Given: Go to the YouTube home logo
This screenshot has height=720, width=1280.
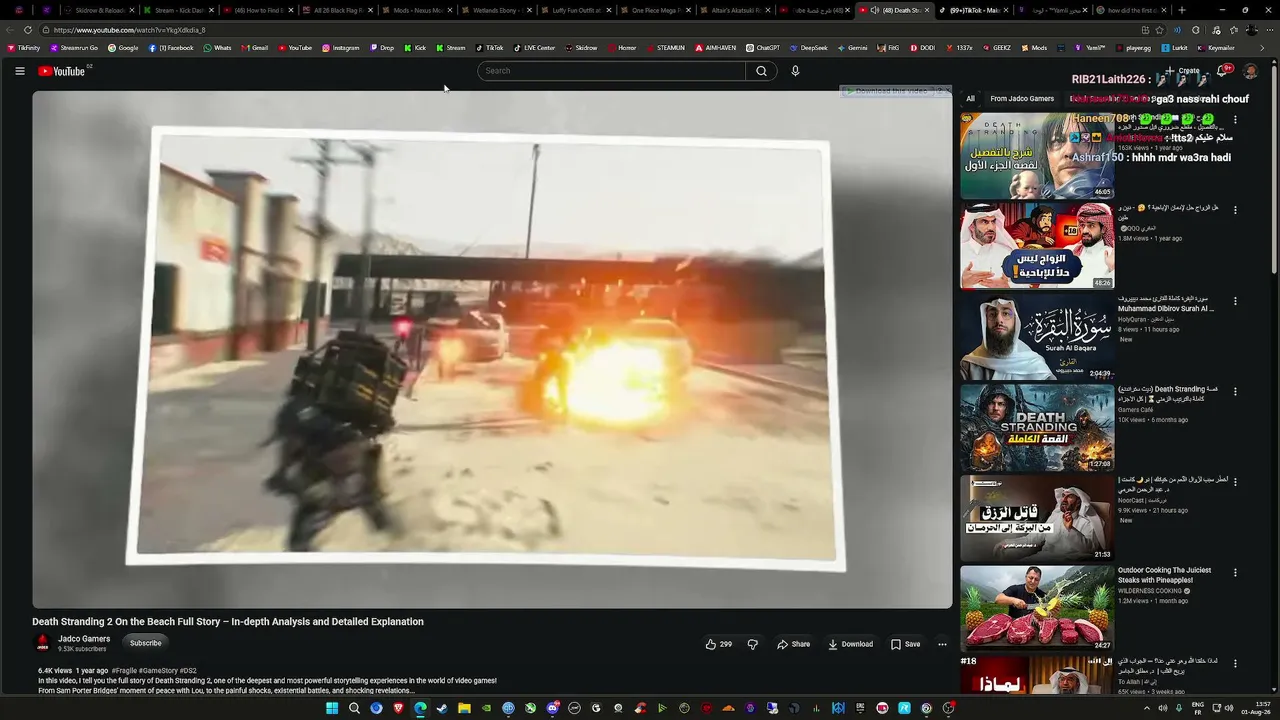Looking at the screenshot, I should point(62,71).
